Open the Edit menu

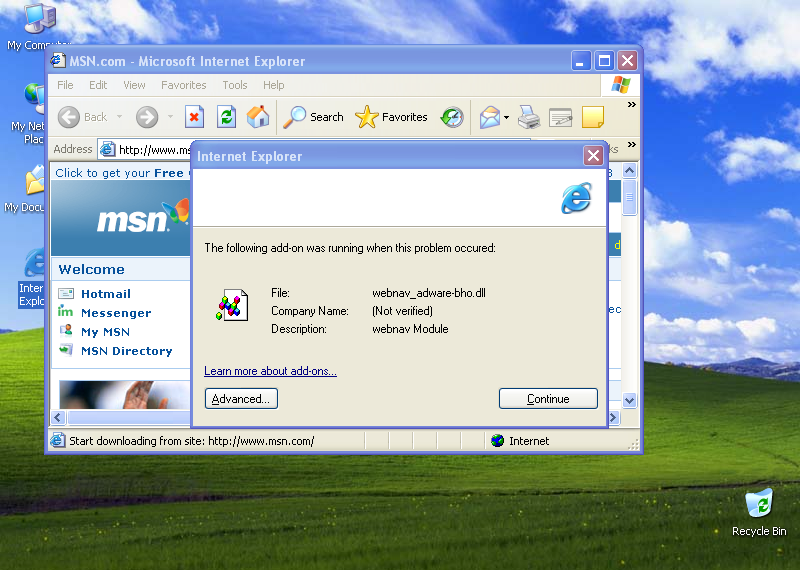click(x=98, y=85)
